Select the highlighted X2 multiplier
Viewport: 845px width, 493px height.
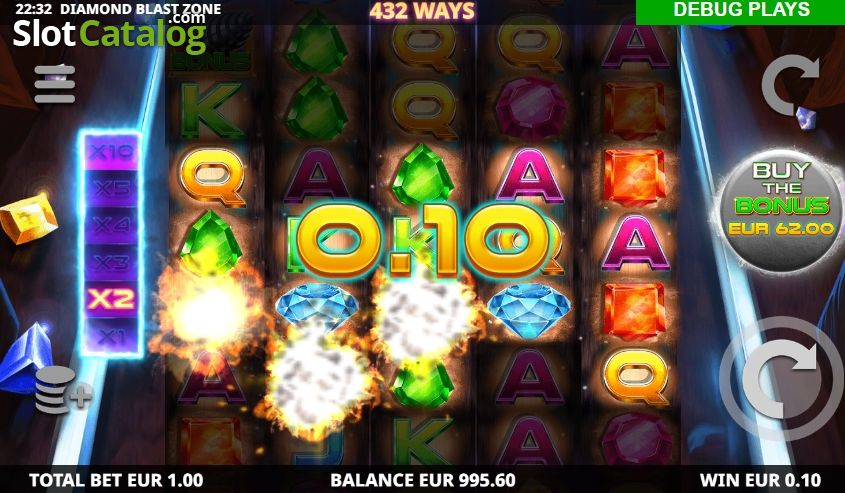111,299
